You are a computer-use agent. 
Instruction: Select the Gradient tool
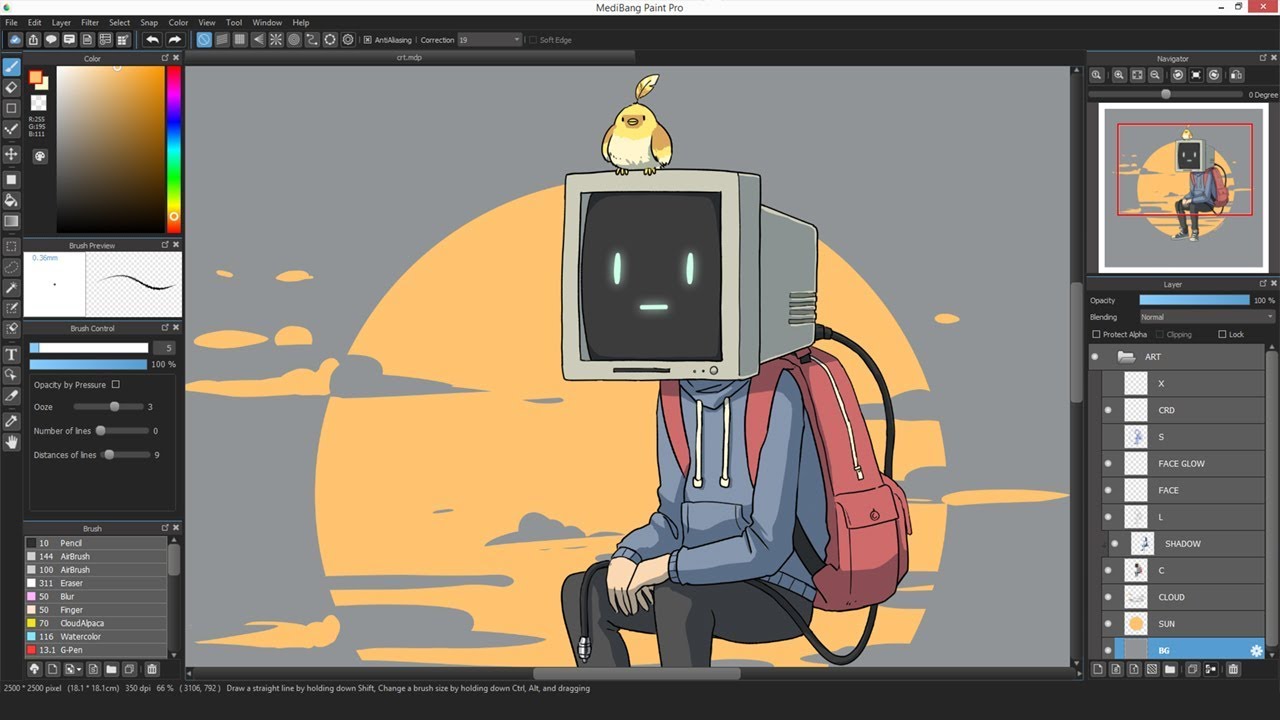click(x=12, y=221)
